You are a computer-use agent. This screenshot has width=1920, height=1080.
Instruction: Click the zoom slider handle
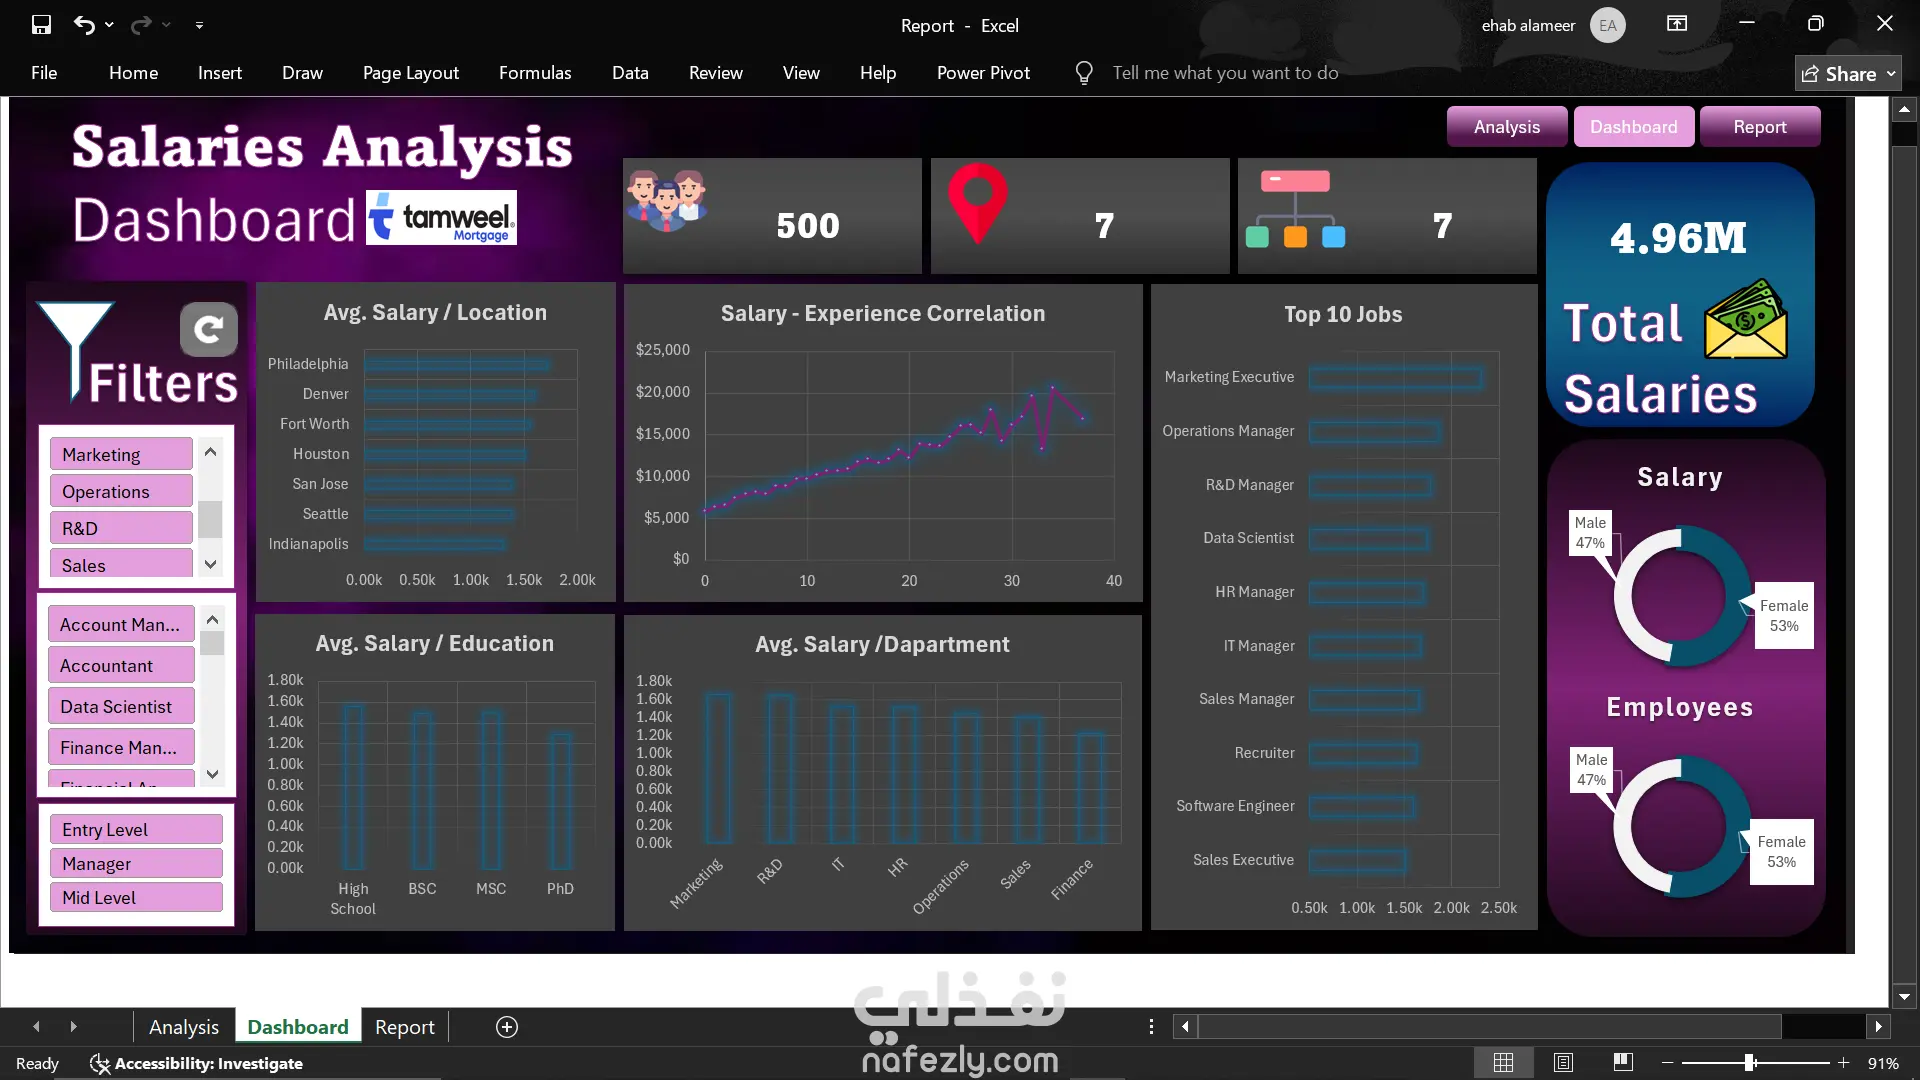[x=1750, y=1063]
